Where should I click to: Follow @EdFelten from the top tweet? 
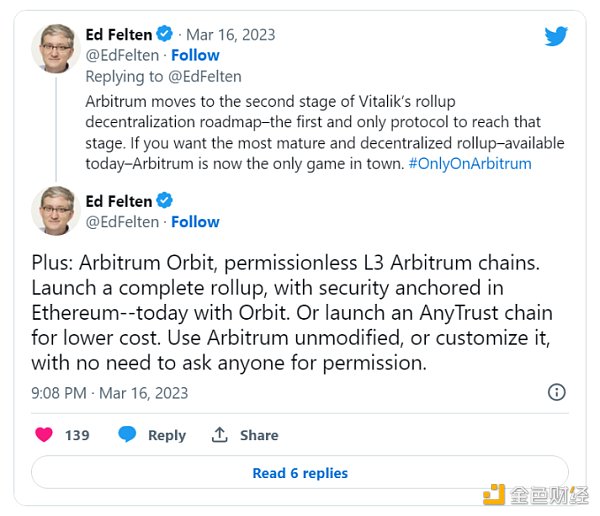coord(195,55)
